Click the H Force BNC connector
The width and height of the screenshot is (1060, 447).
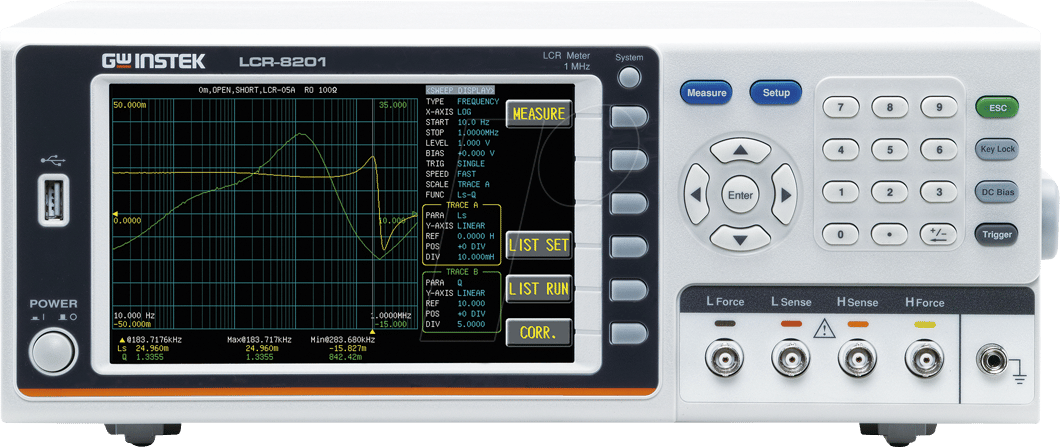924,358
